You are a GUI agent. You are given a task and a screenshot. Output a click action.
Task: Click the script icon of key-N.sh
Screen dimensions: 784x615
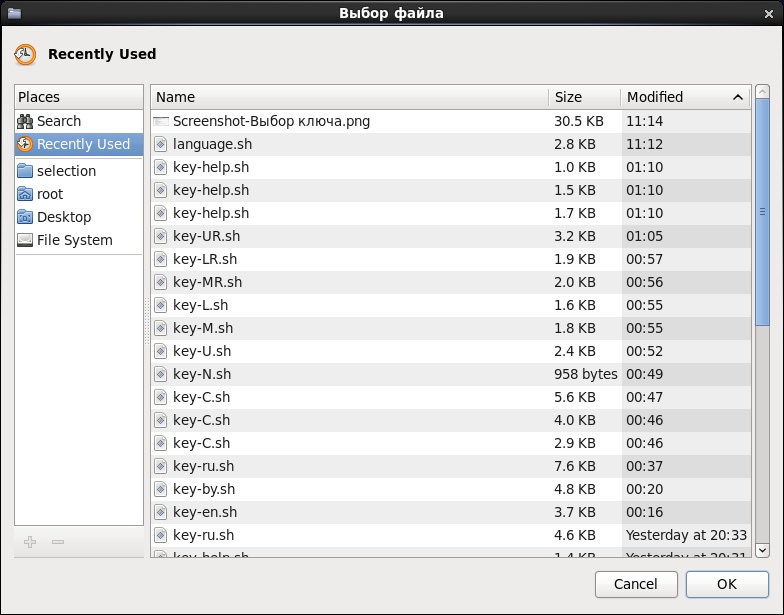coord(160,374)
